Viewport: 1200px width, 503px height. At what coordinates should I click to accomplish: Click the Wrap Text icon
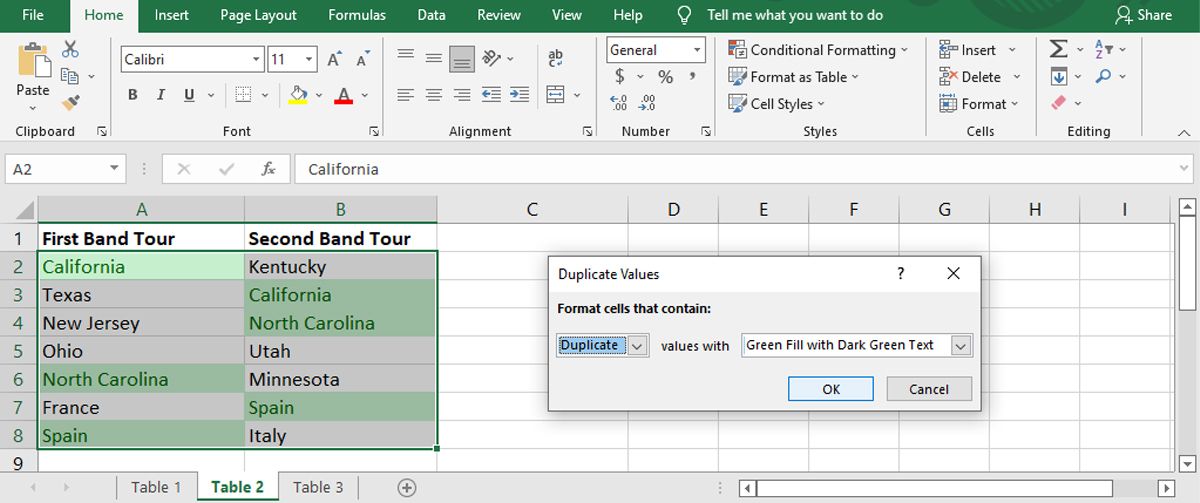click(556, 59)
